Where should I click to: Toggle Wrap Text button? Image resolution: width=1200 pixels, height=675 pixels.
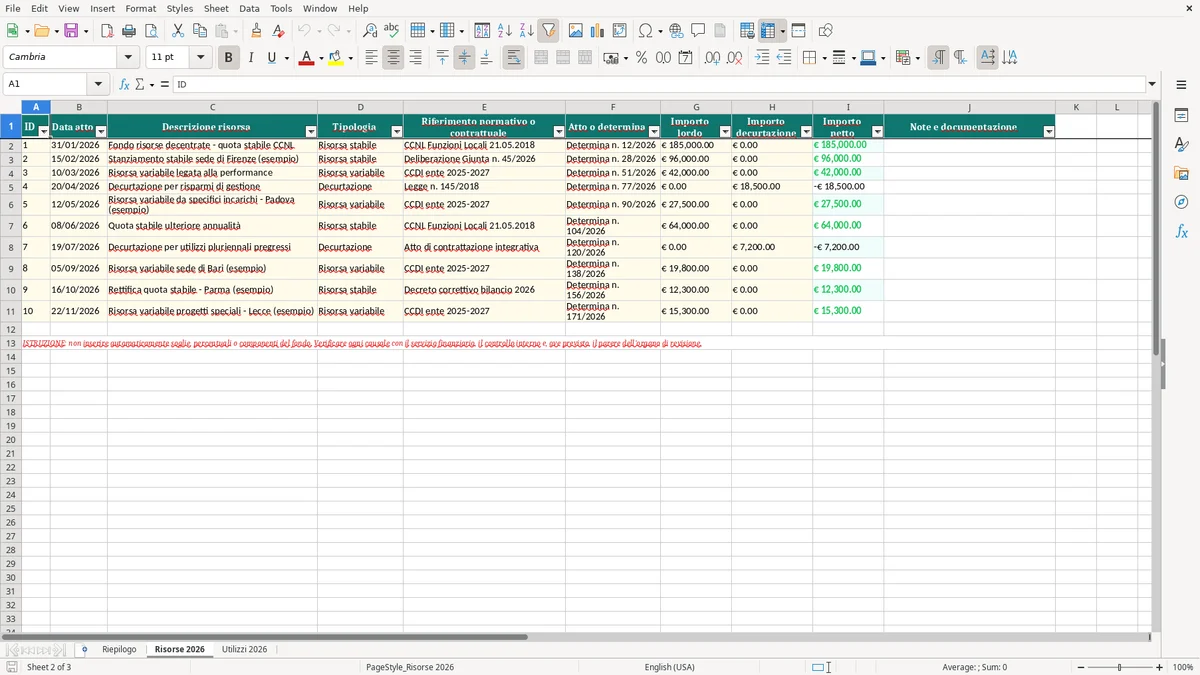pyautogui.click(x=513, y=58)
